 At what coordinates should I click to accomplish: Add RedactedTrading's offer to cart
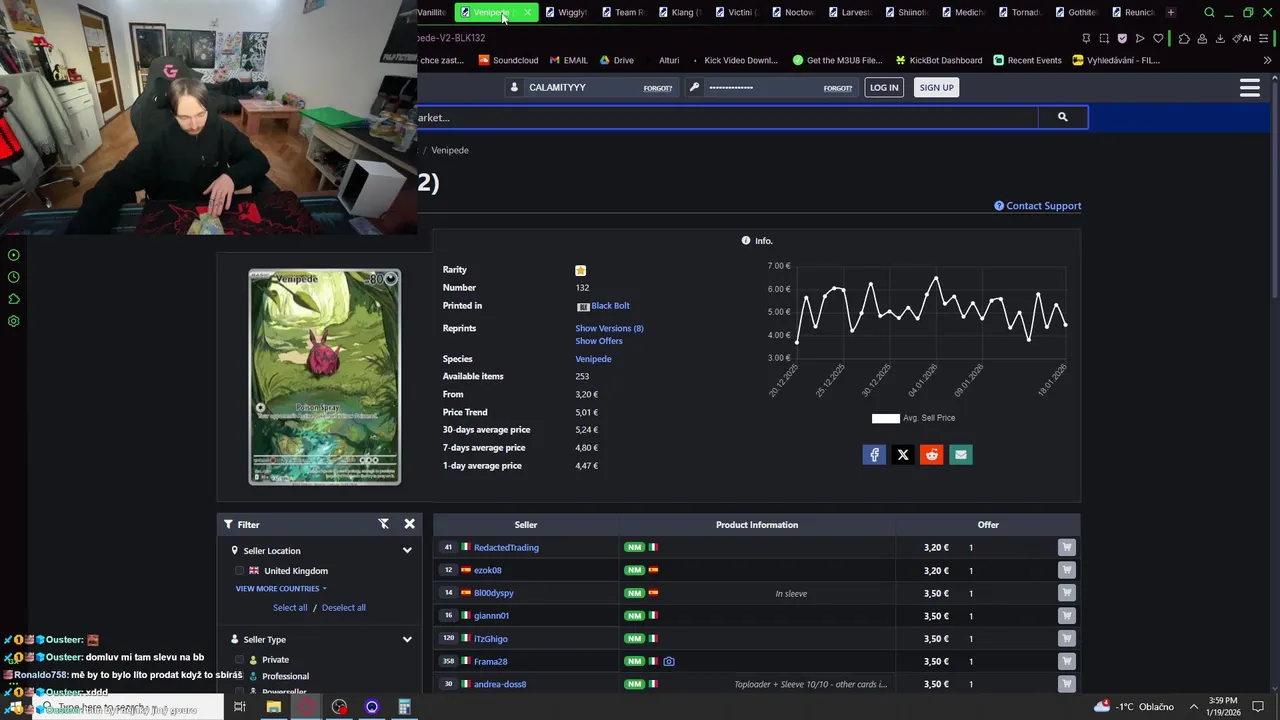click(1067, 547)
